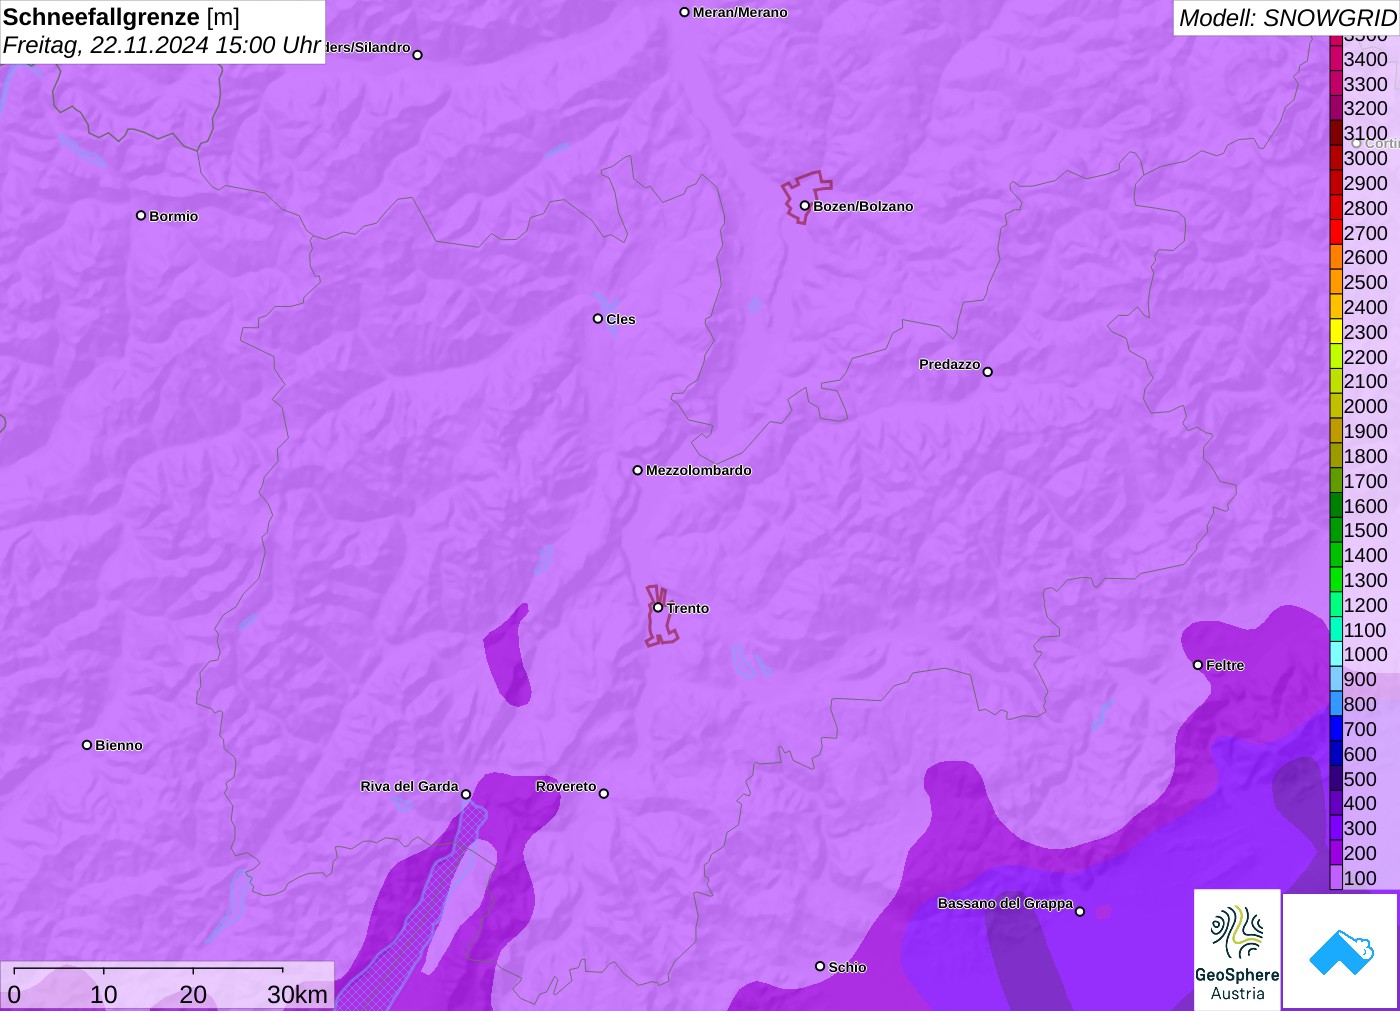The image size is (1400, 1011).
Task: Pick the orange 2500 legend swatch
Action: tap(1336, 282)
